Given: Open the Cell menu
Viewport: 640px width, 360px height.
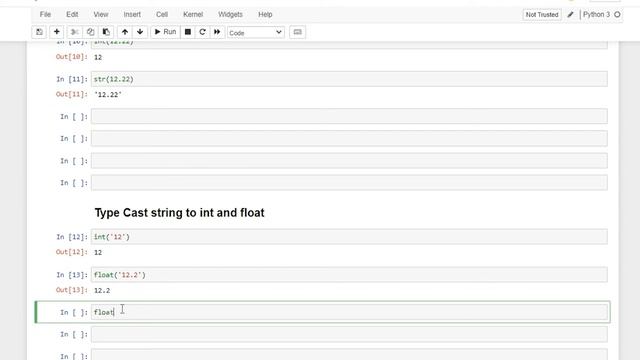Looking at the screenshot, I should [x=162, y=14].
